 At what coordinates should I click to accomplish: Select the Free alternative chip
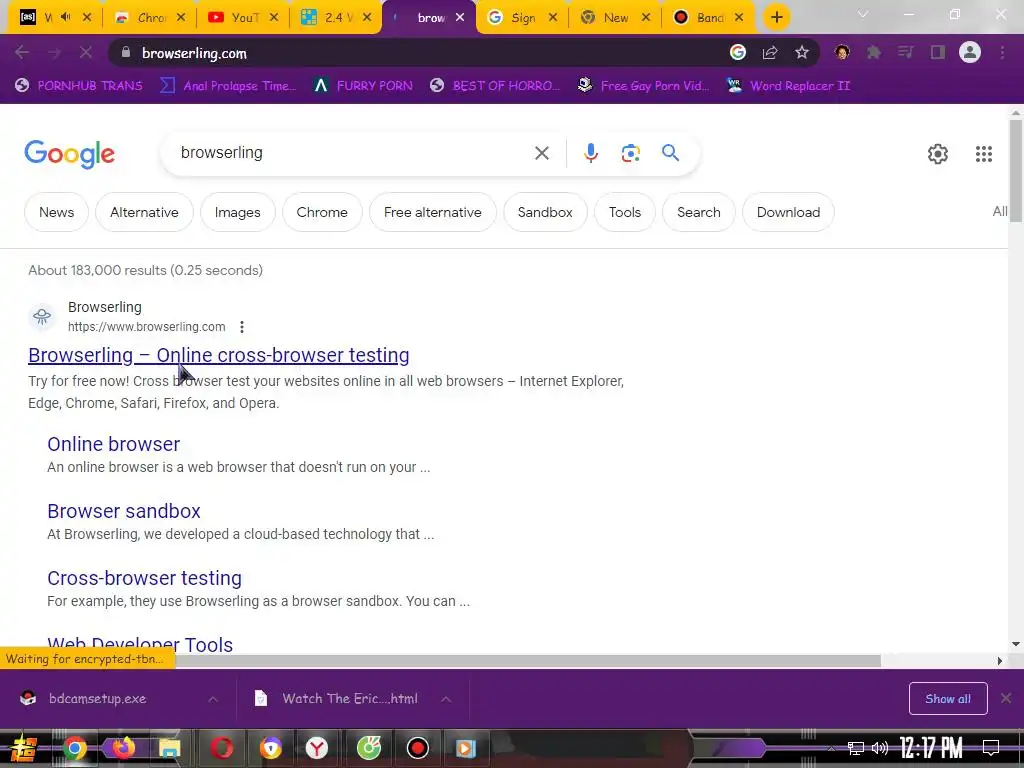tap(433, 212)
